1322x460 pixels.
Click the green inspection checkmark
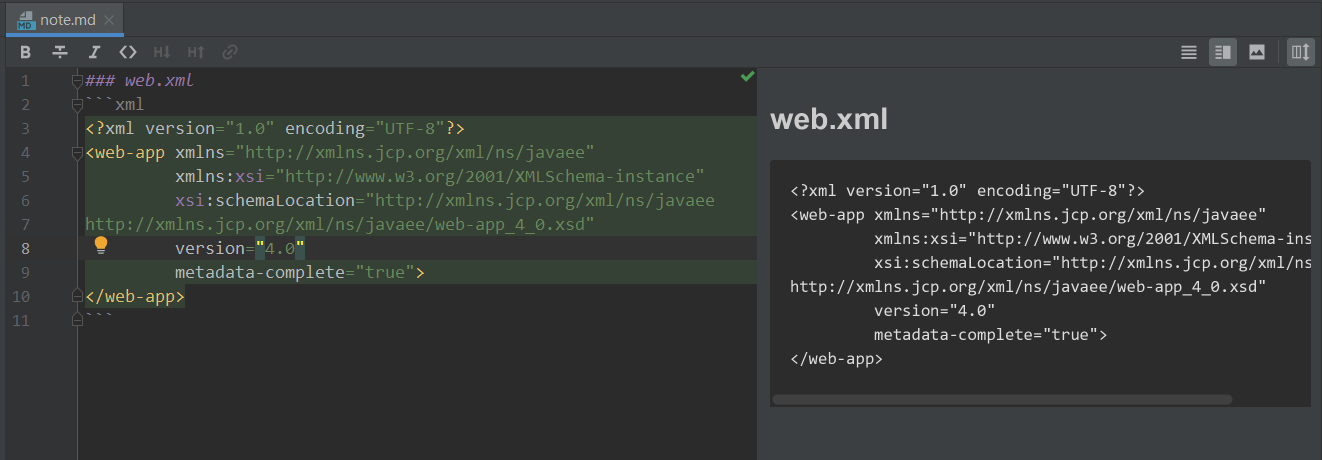[747, 76]
